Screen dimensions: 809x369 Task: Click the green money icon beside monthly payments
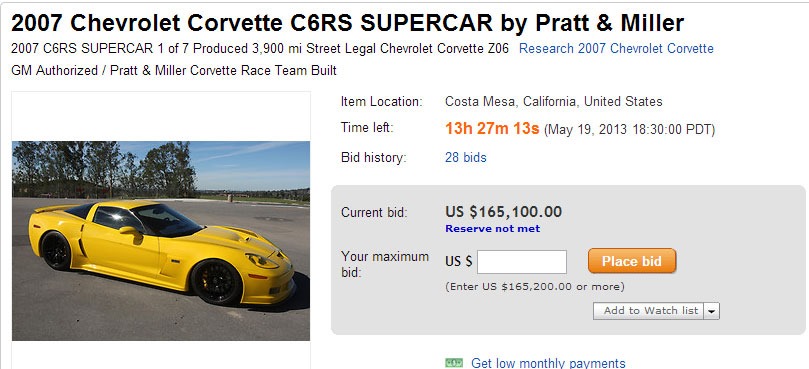[x=454, y=363]
